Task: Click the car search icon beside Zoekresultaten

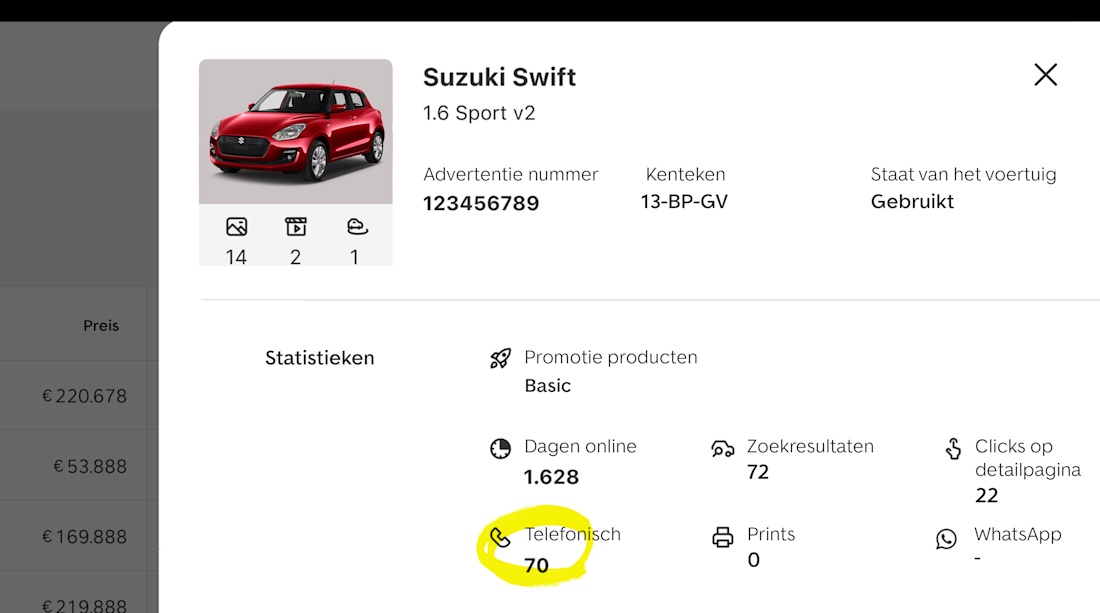Action: point(722,448)
